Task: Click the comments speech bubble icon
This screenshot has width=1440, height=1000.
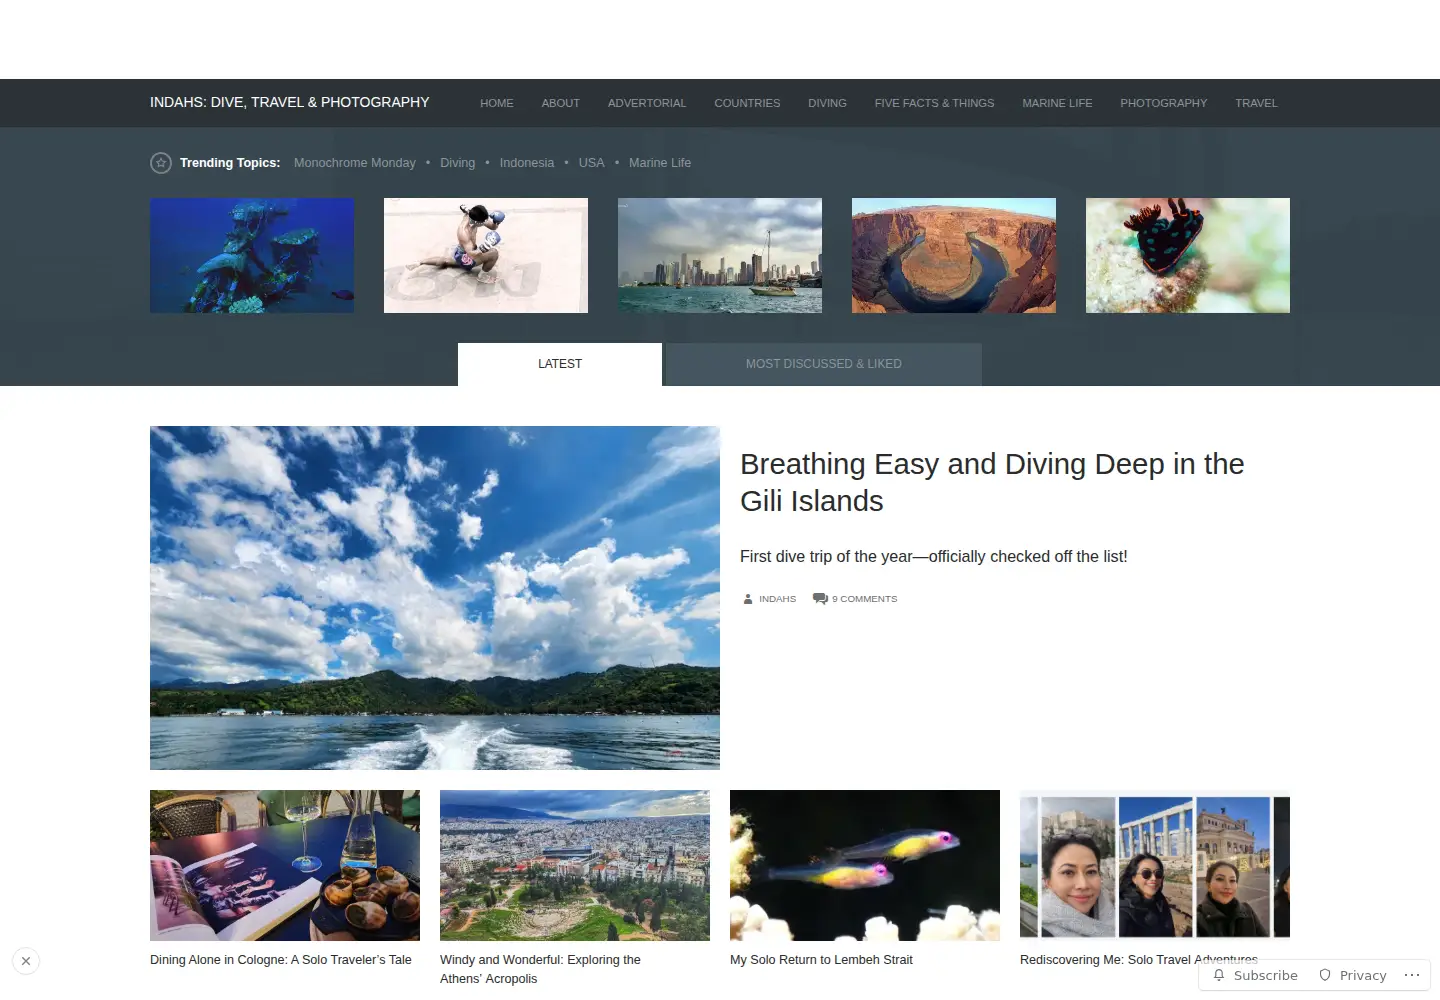Action: click(x=820, y=599)
